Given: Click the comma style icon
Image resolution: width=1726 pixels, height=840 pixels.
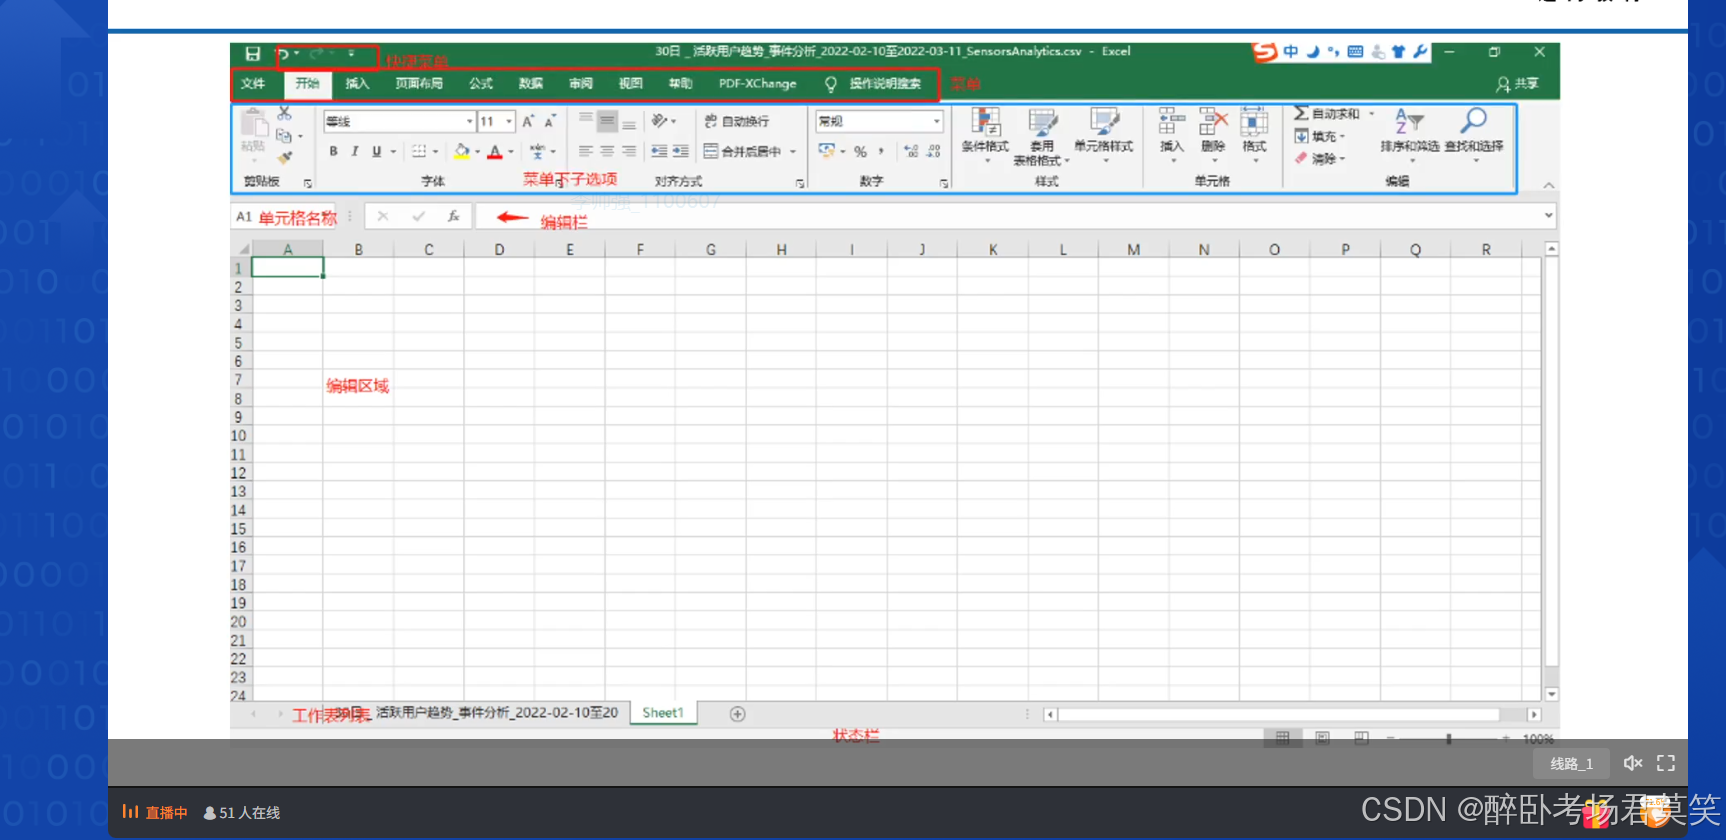Looking at the screenshot, I should (881, 152).
